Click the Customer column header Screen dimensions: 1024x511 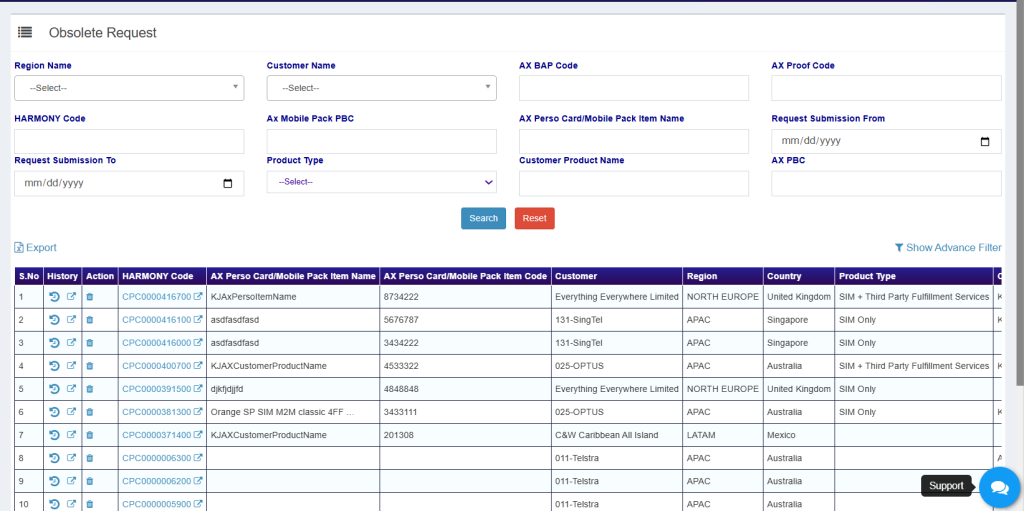pyautogui.click(x=575, y=276)
